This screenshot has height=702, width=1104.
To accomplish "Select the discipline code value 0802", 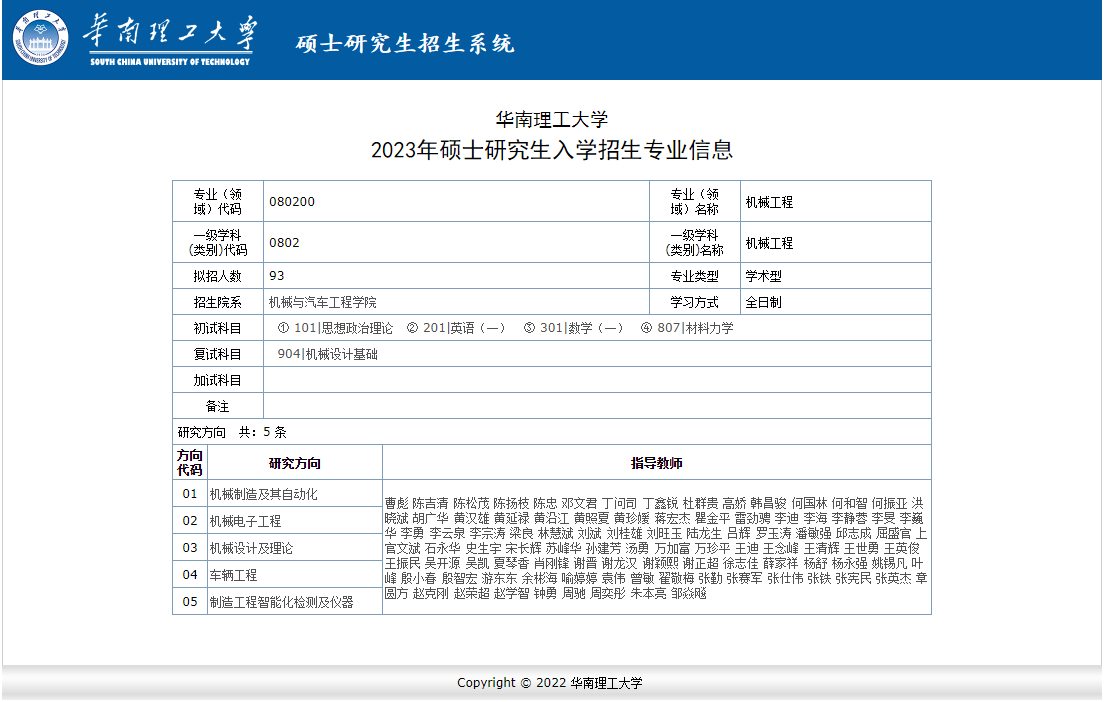I will (284, 243).
